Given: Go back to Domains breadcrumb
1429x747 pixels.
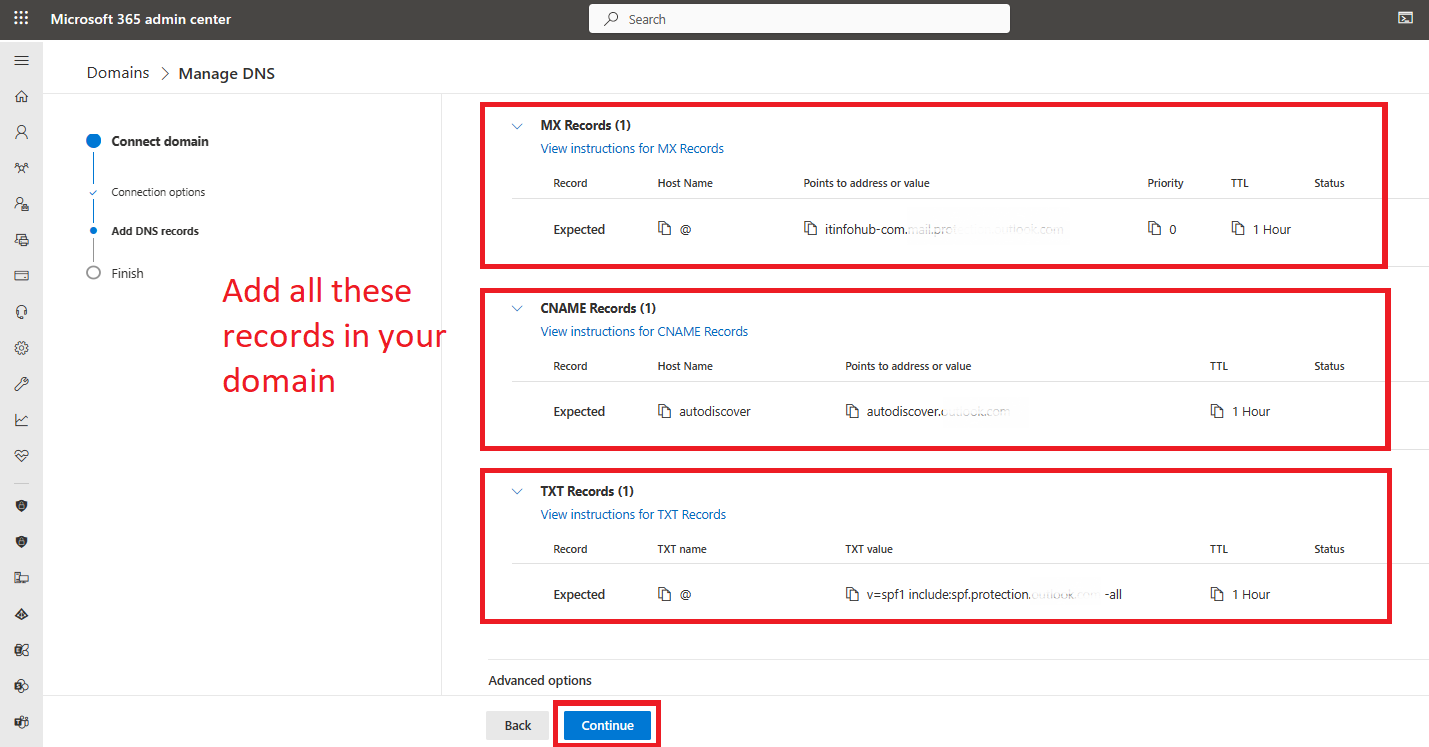Looking at the screenshot, I should [118, 72].
